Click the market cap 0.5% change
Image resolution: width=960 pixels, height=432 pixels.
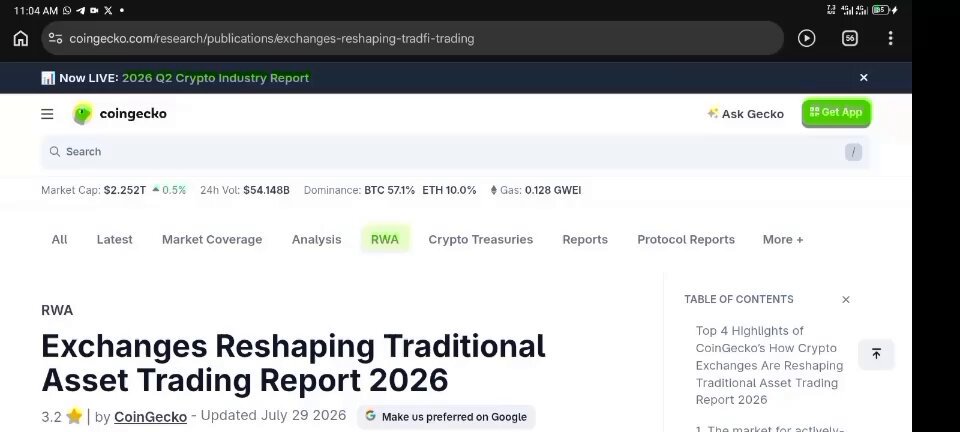[x=170, y=190]
